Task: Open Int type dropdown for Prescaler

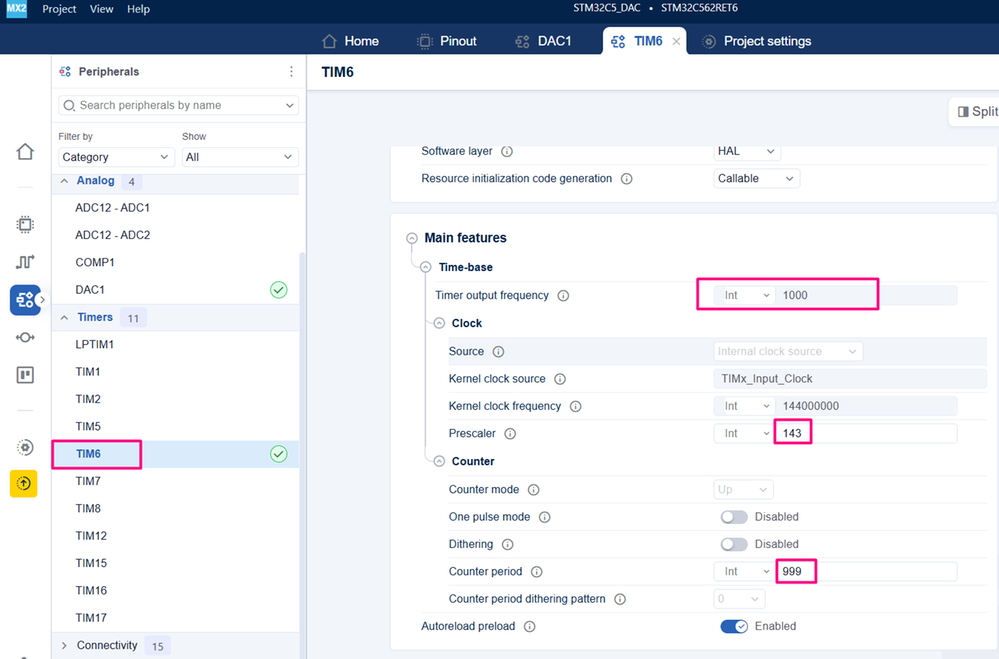Action: [744, 433]
